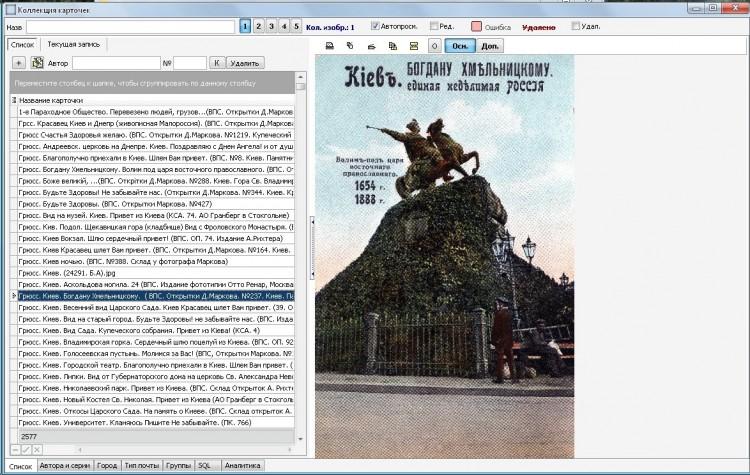The width and height of the screenshot is (750, 475).
Task: Select the bottom Список tab
Action: (x=21, y=466)
